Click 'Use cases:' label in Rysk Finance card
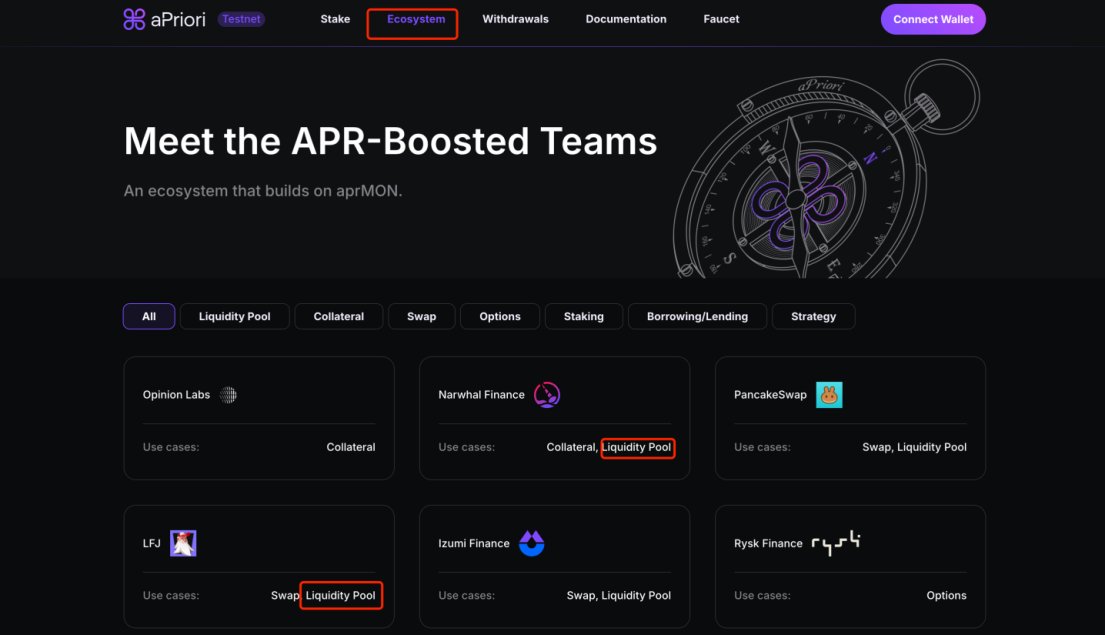This screenshot has width=1105, height=635. pyautogui.click(x=762, y=596)
